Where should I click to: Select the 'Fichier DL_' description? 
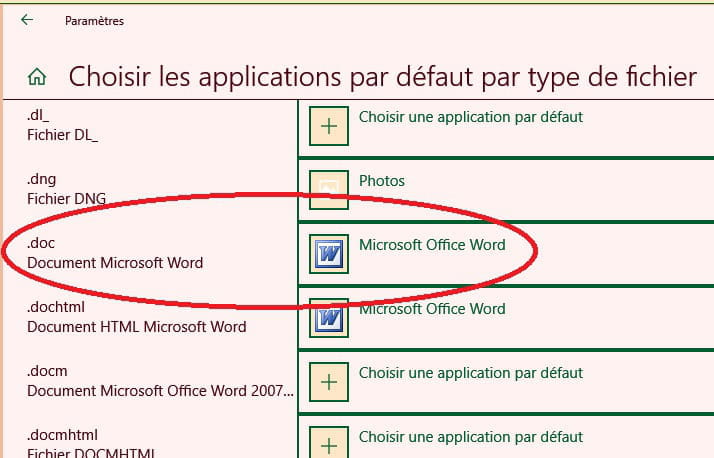coord(62,135)
